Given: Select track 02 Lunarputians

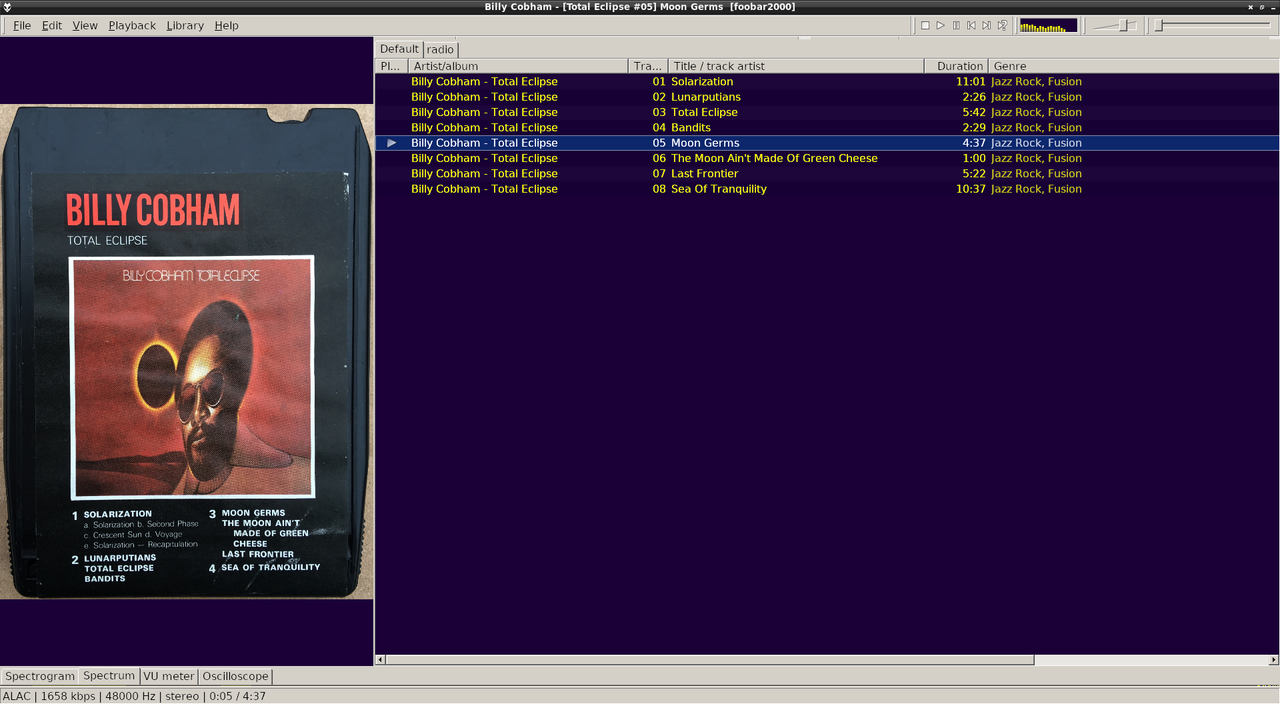Looking at the screenshot, I should [827, 97].
